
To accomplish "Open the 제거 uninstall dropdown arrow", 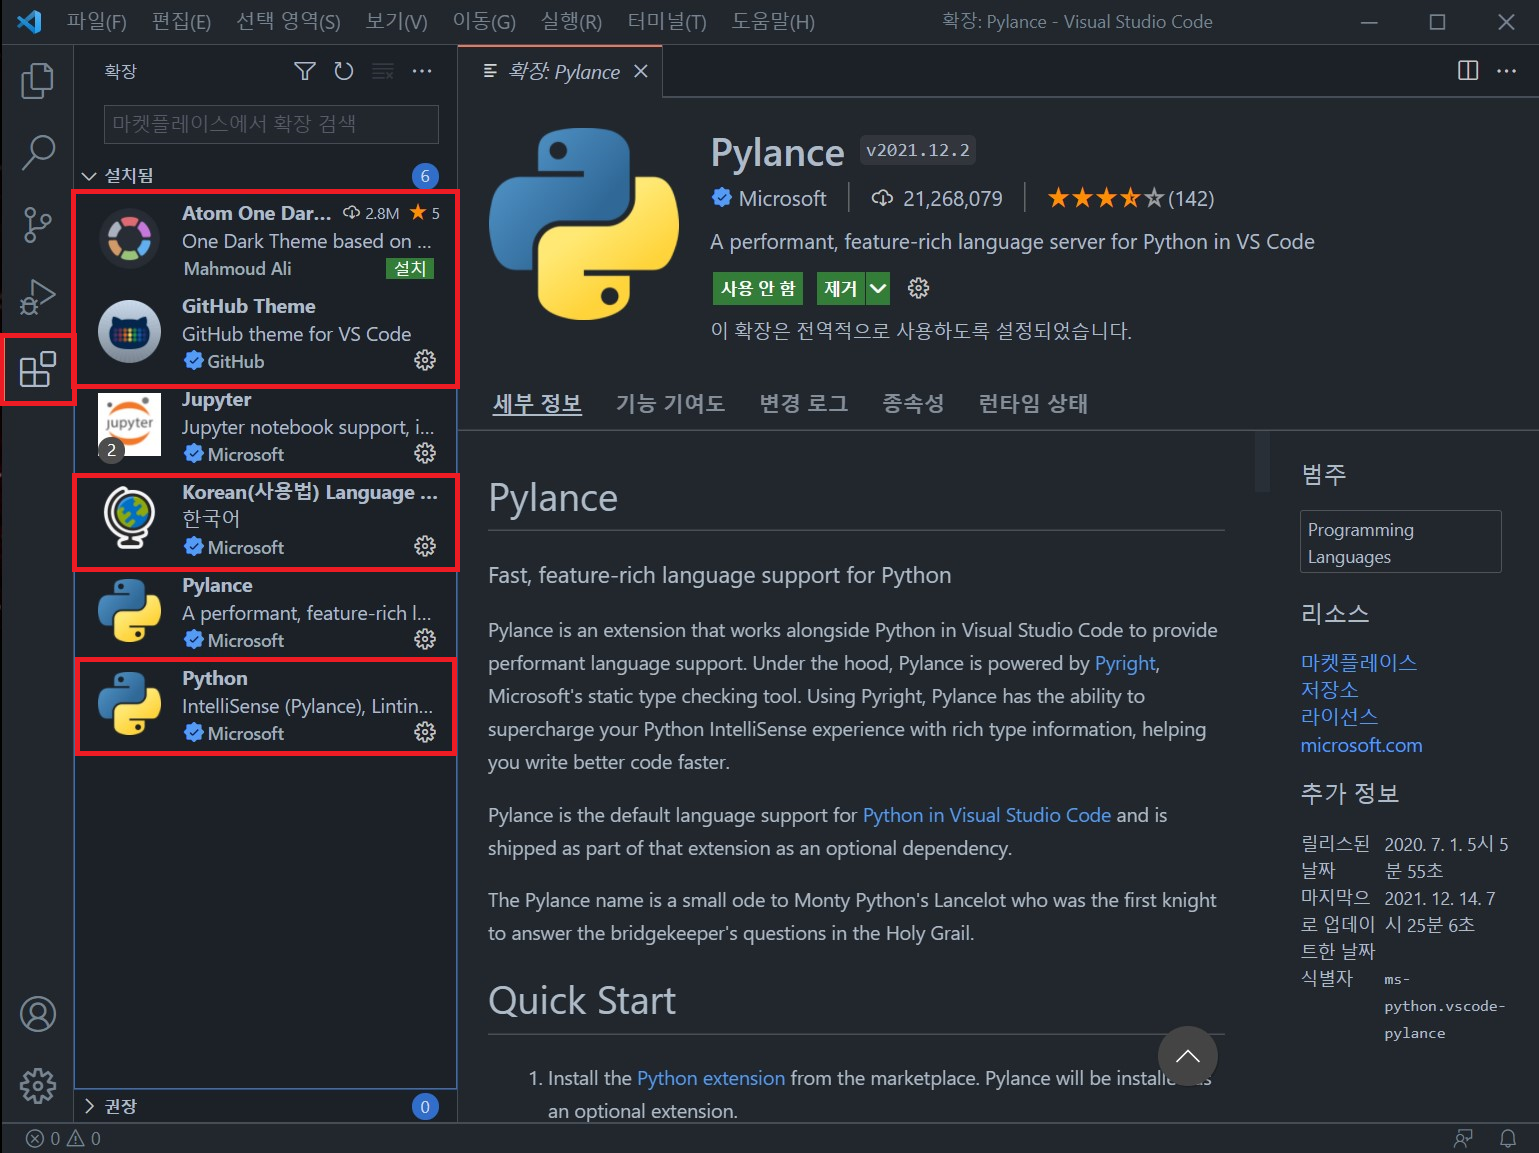I will click(x=878, y=289).
